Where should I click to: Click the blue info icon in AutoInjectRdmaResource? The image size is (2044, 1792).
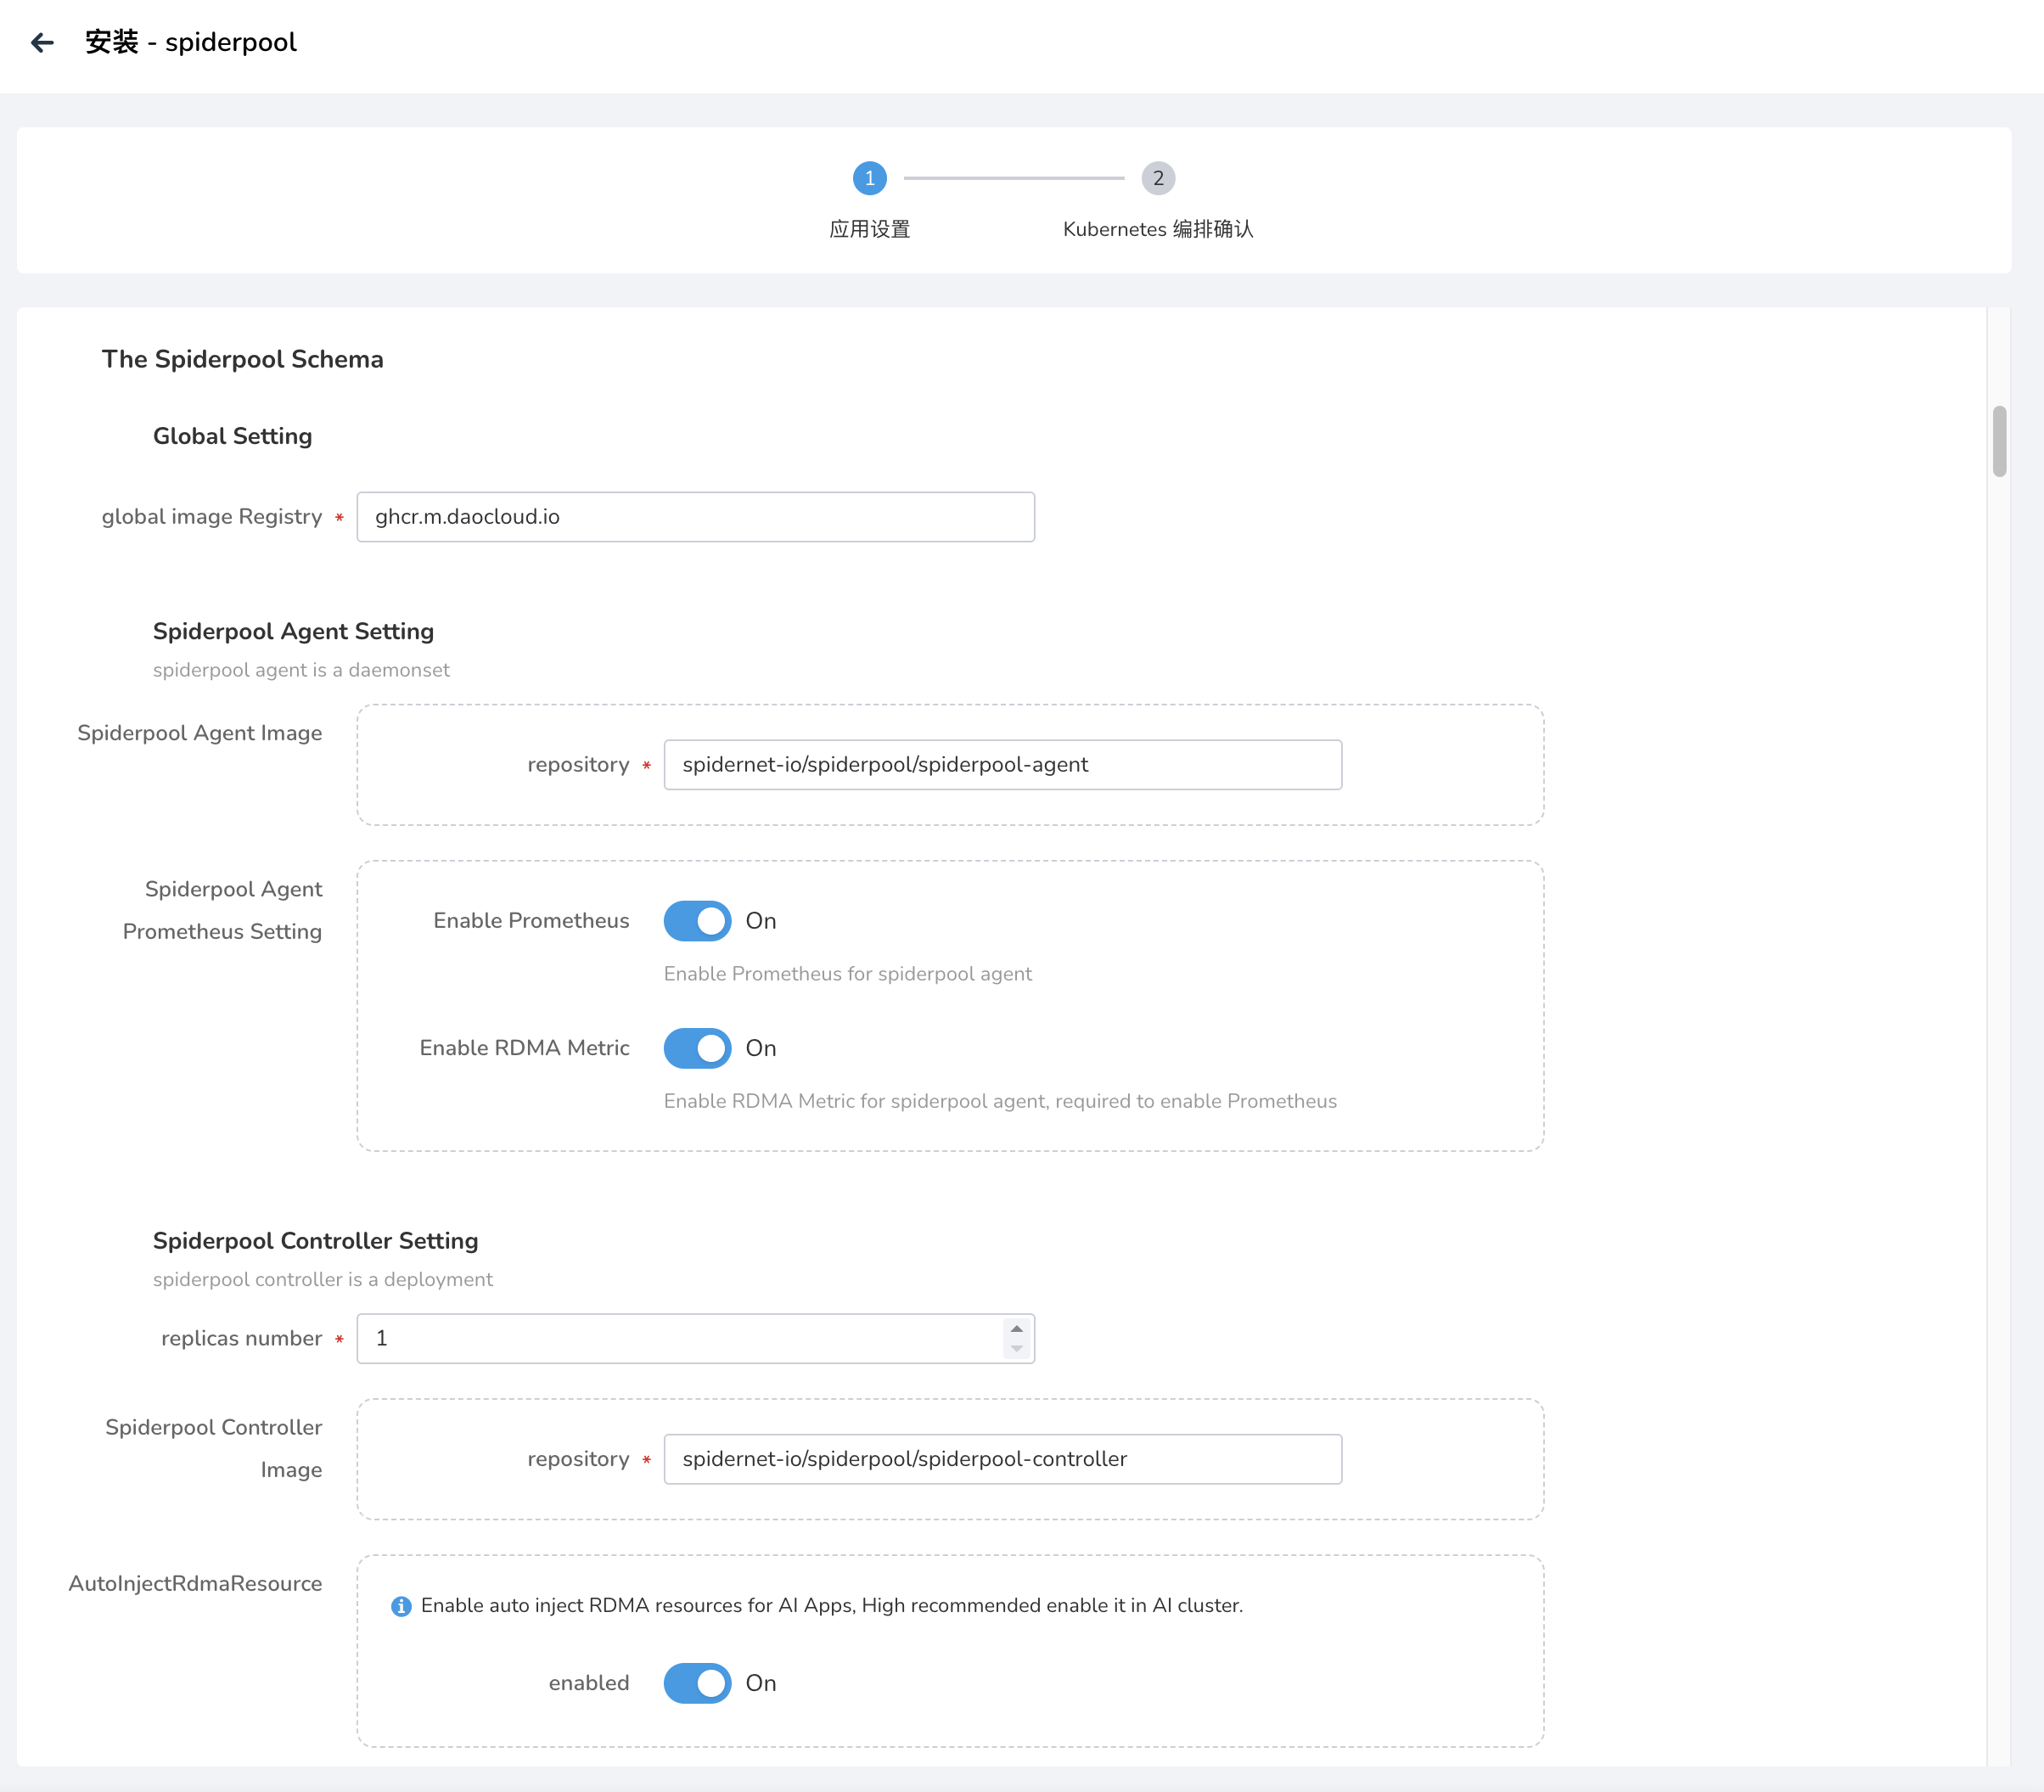pos(401,1606)
